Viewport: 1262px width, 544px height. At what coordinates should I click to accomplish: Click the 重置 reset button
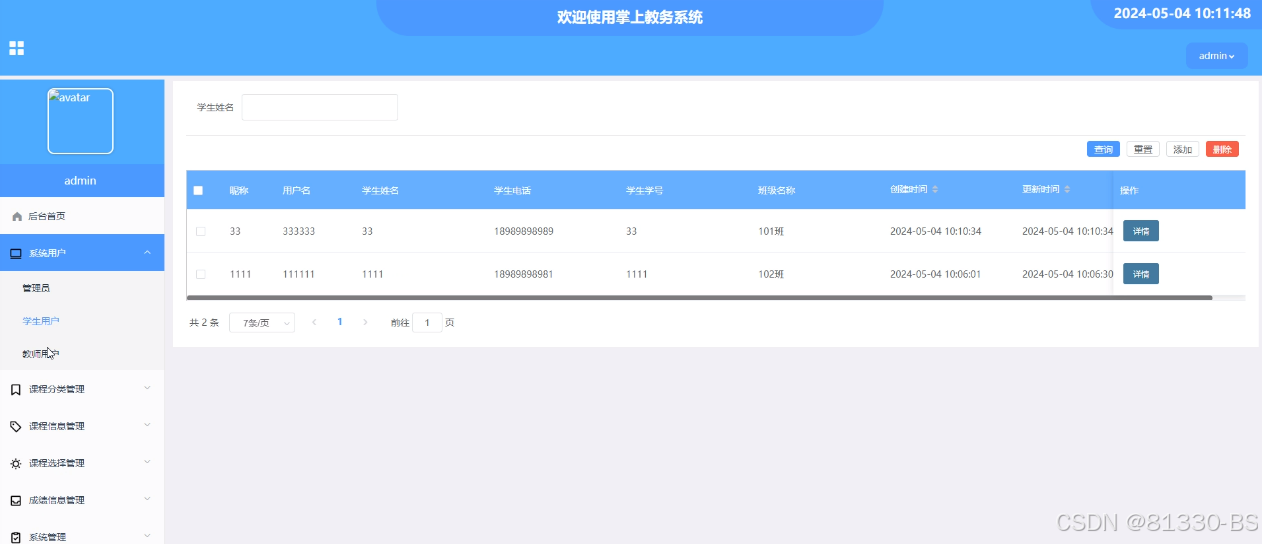(x=1143, y=149)
